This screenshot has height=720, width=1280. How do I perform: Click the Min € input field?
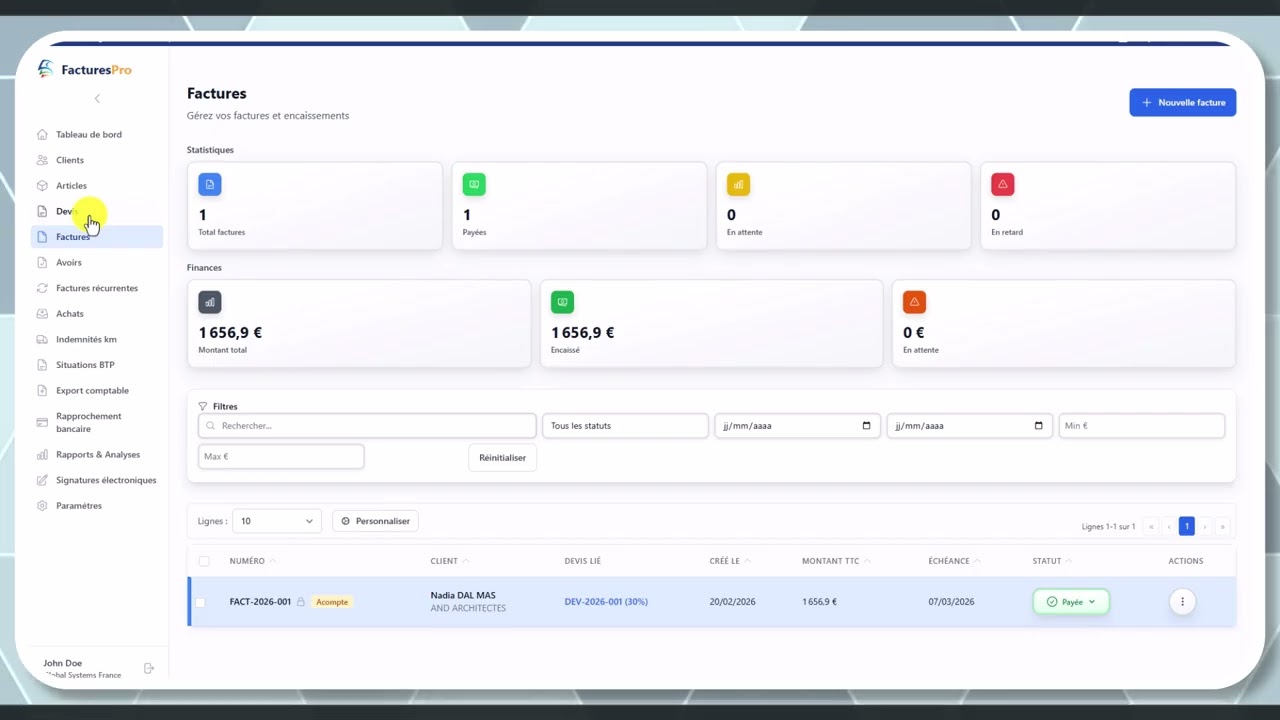[1141, 426]
